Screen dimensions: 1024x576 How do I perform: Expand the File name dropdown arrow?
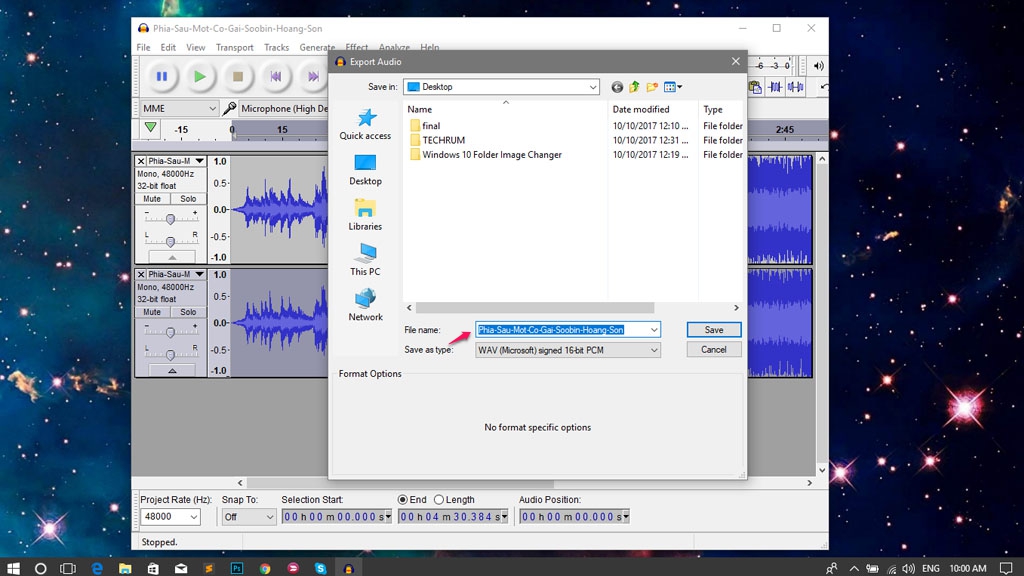tap(654, 330)
